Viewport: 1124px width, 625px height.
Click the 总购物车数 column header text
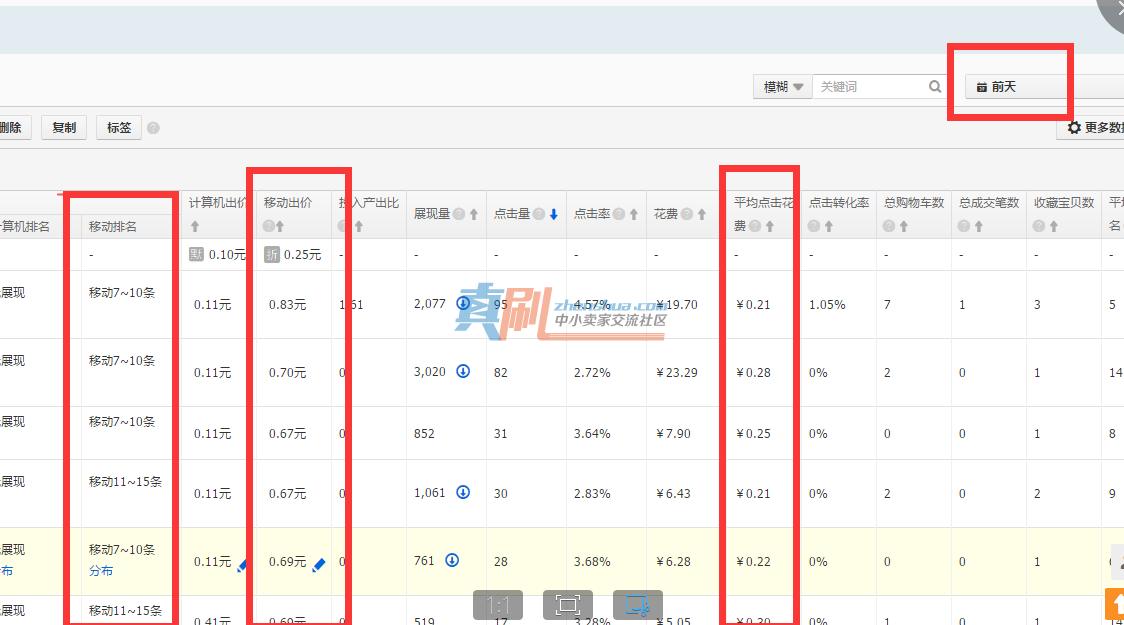(914, 203)
